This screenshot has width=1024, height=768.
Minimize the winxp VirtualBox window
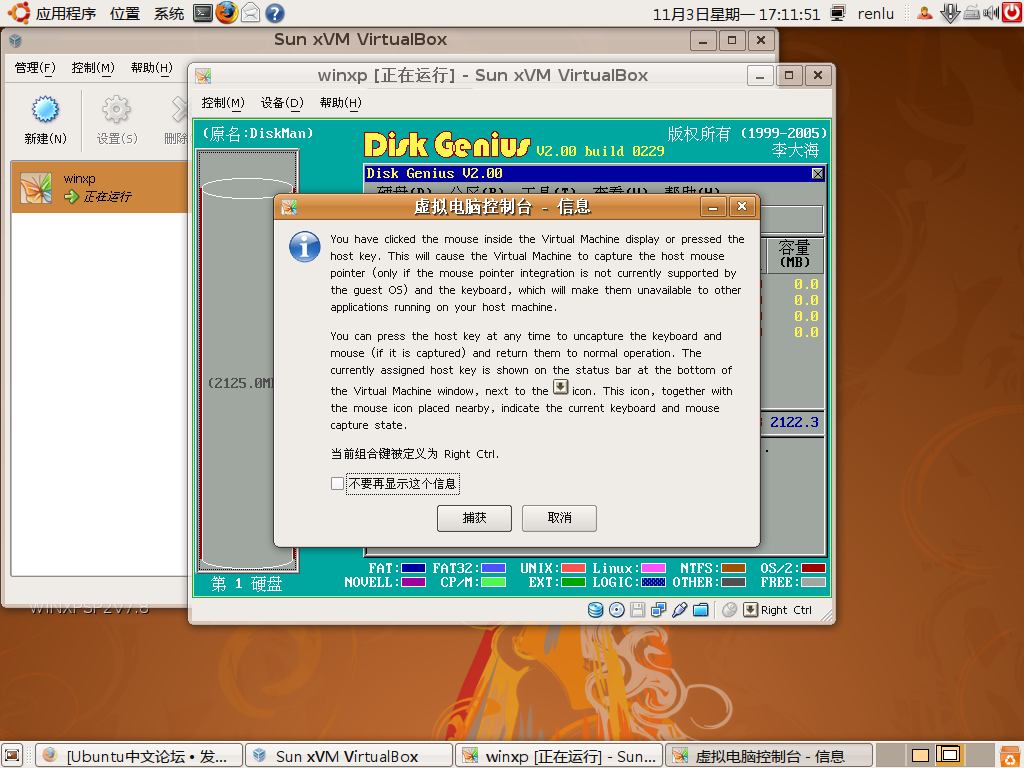(x=760, y=75)
